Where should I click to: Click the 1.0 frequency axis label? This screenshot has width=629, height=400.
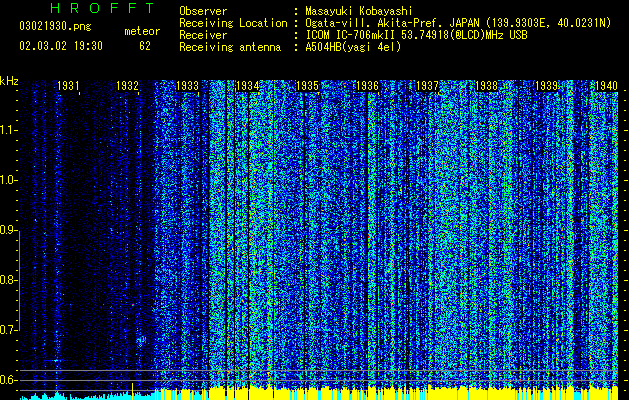(x=9, y=180)
